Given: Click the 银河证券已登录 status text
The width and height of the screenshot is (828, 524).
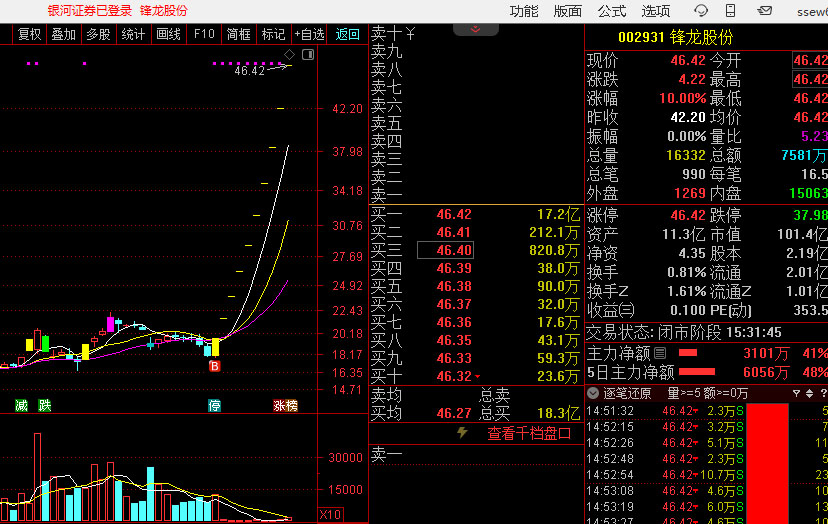Looking at the screenshot, I should point(89,11).
